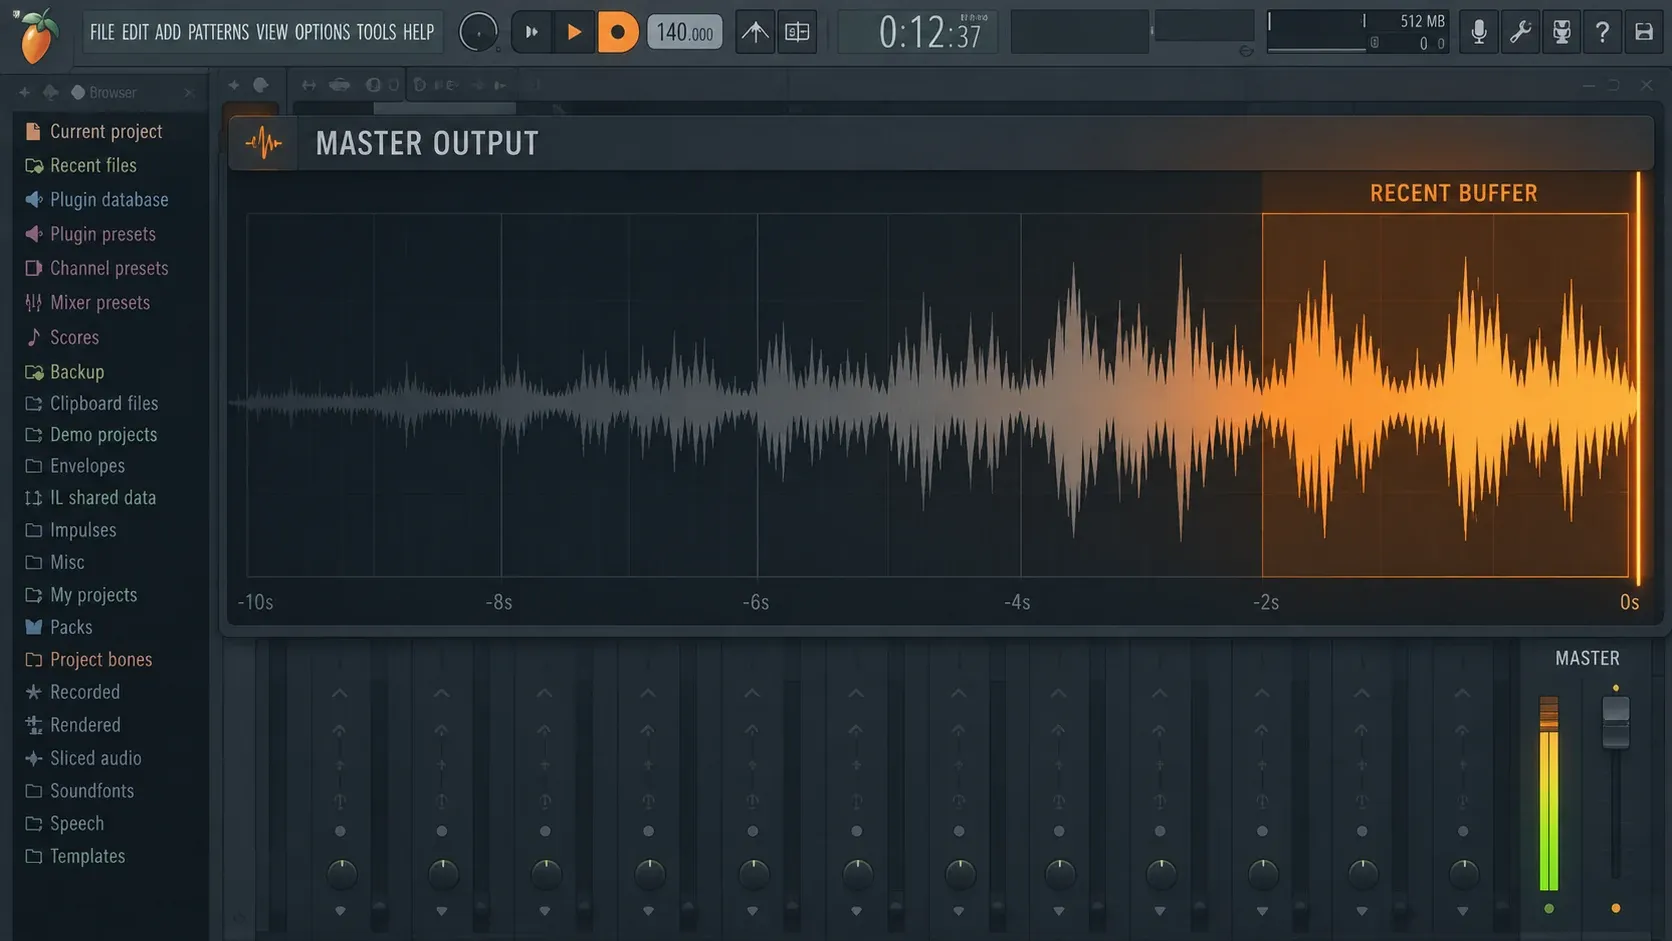Start playback with the Play button
This screenshot has width=1672, height=941.
click(x=574, y=32)
